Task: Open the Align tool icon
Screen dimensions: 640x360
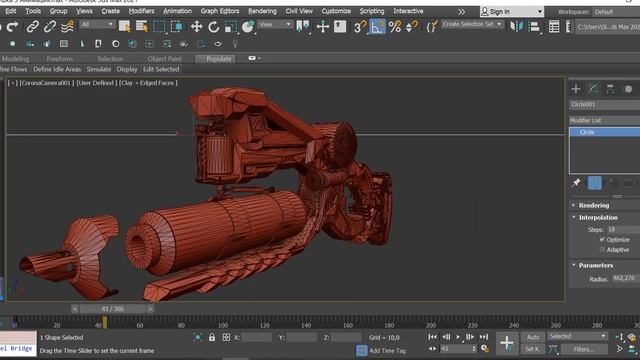Action: [x=534, y=27]
